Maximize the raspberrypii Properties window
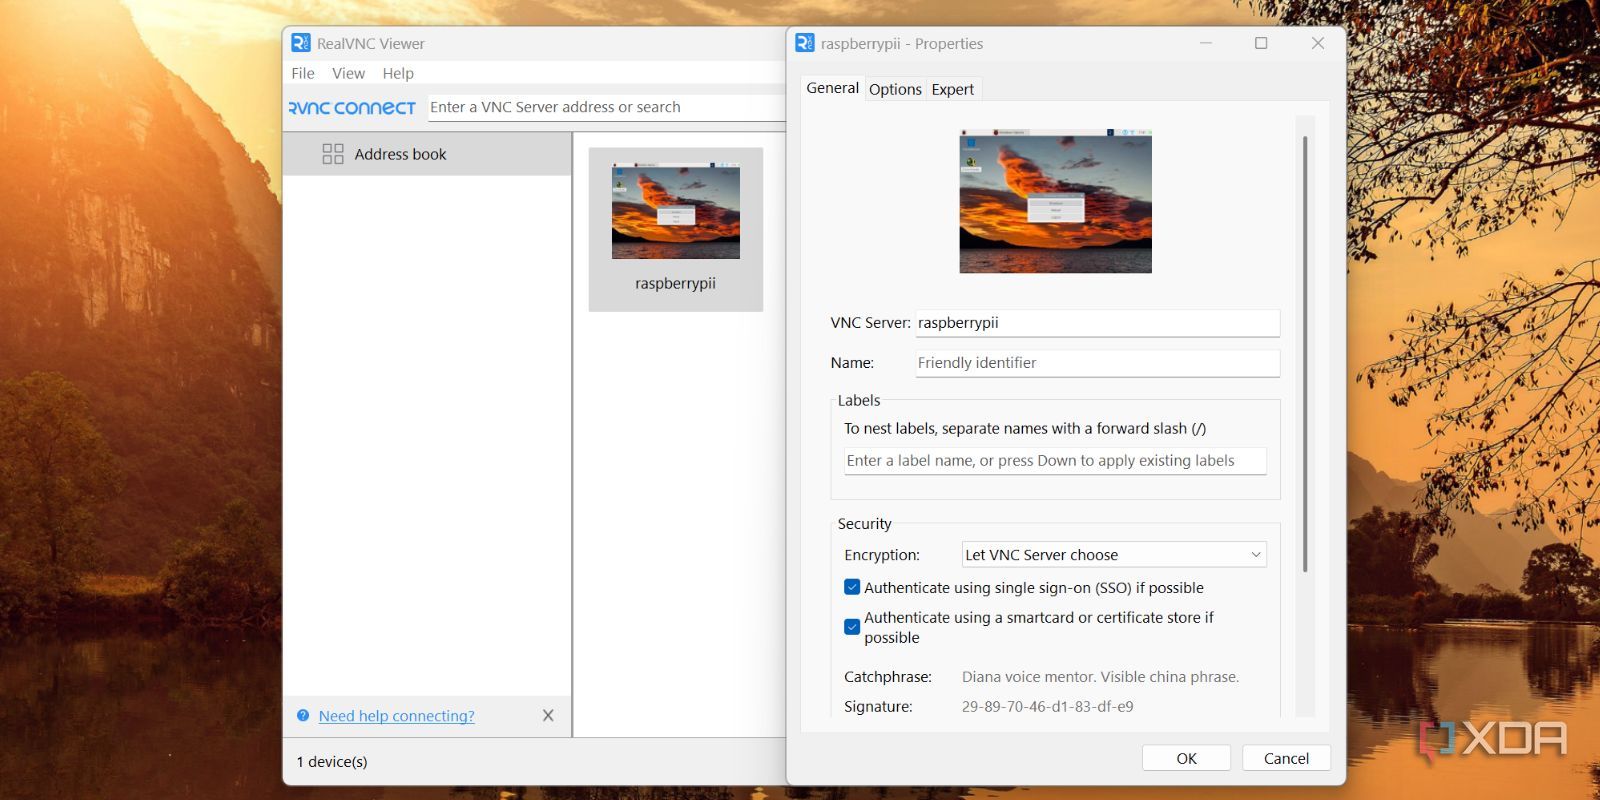Image resolution: width=1600 pixels, height=800 pixels. tap(1261, 43)
